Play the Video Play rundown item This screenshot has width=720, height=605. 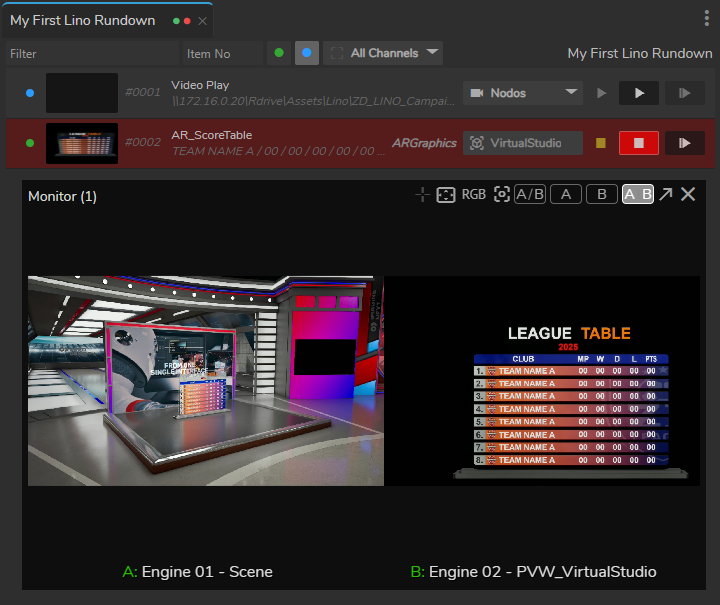638,93
